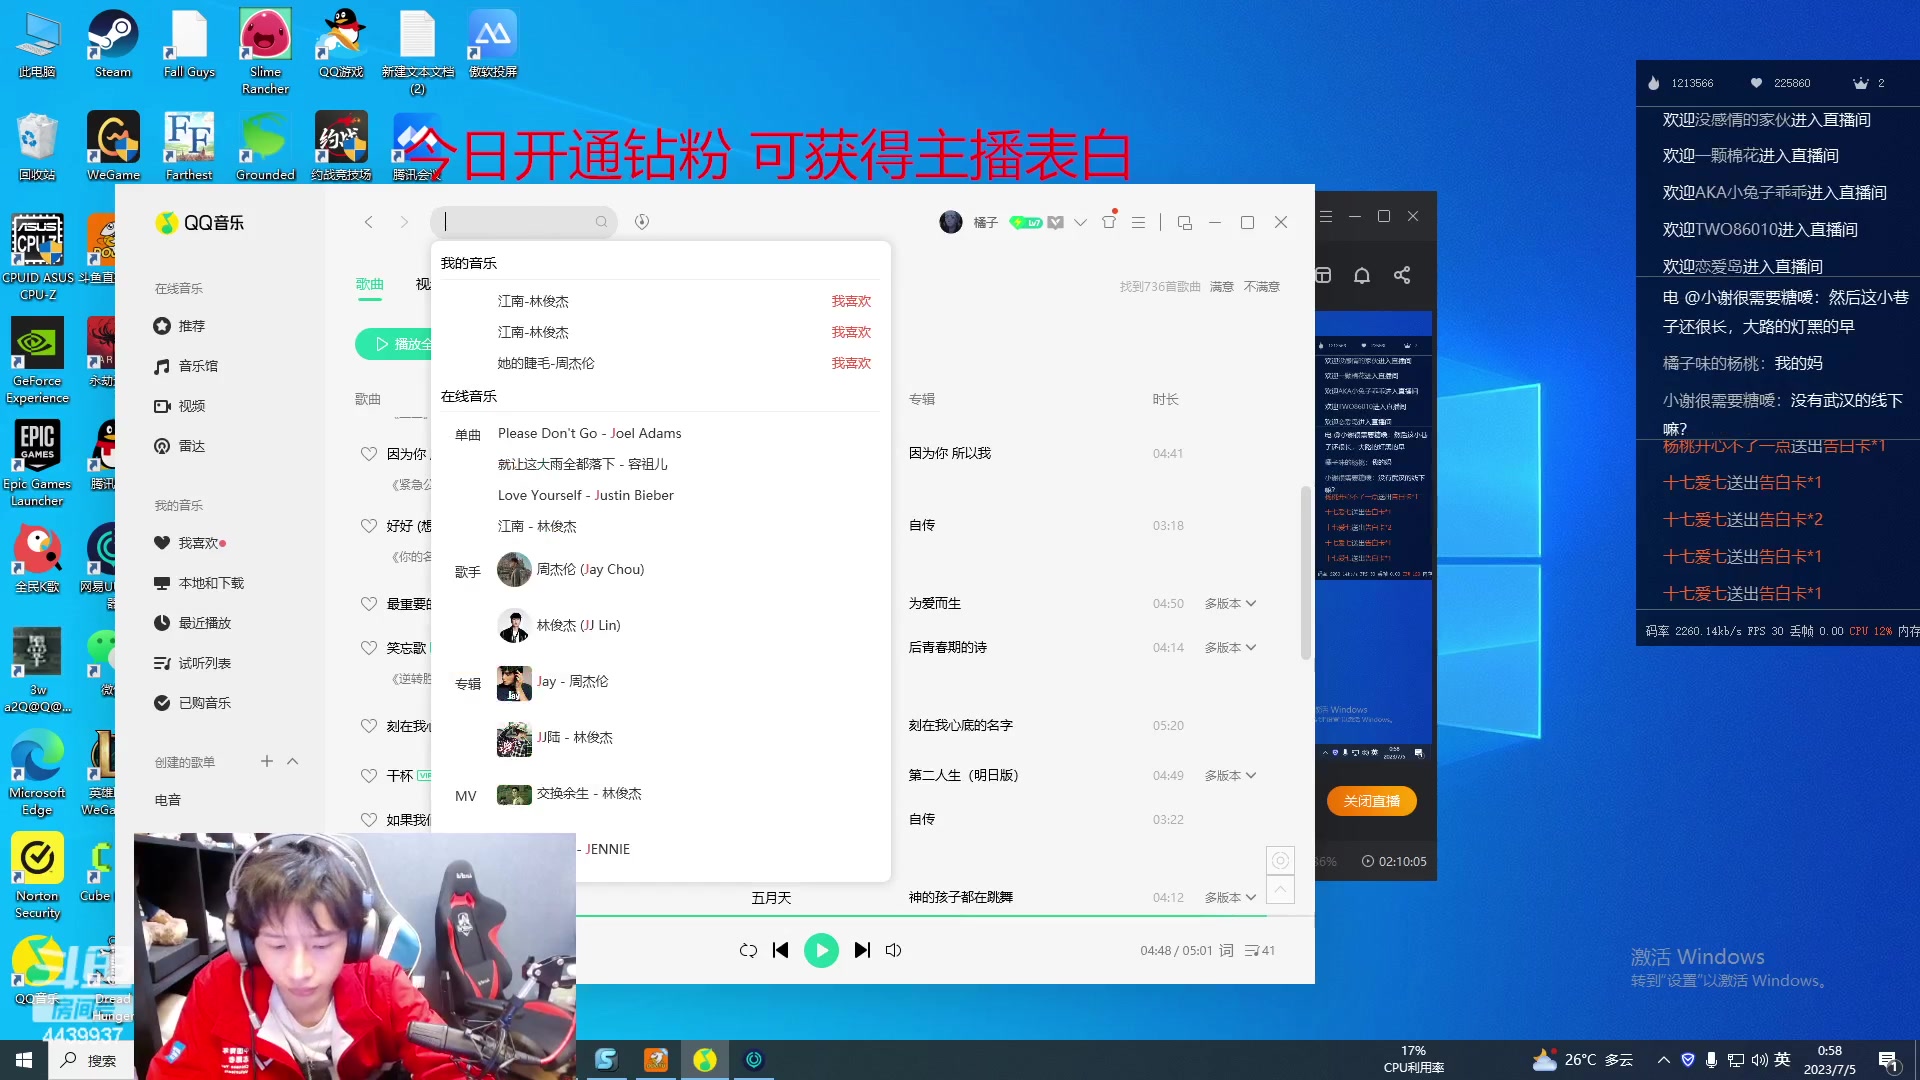The height and width of the screenshot is (1080, 1920).
Task: Click next track button
Action: (x=862, y=950)
